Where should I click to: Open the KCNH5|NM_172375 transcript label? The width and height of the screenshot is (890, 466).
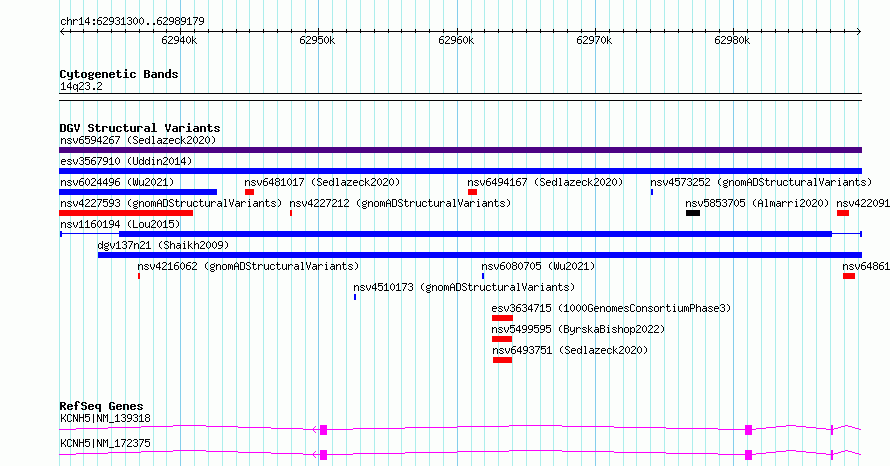pyautogui.click(x=105, y=443)
